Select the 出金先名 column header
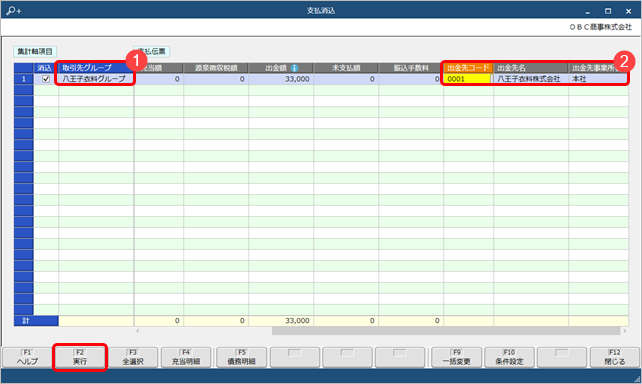 pyautogui.click(x=531, y=68)
